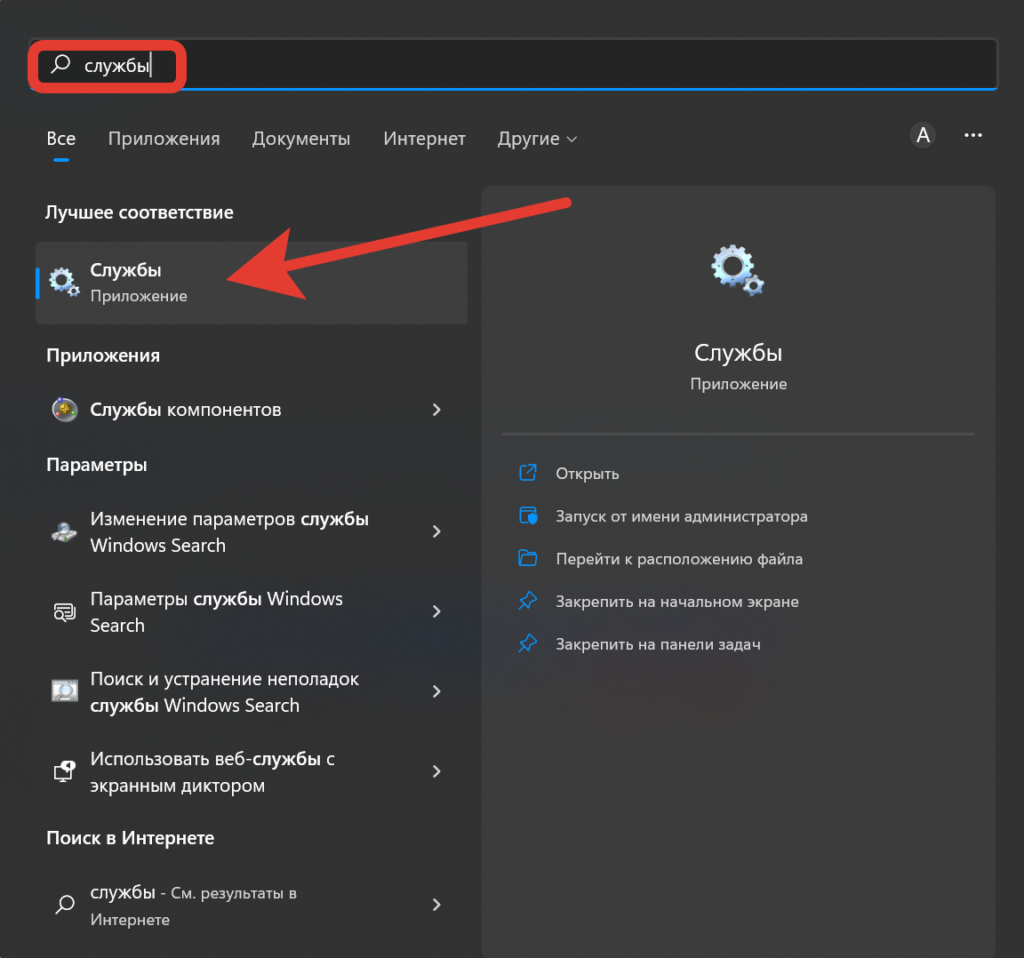1024x958 pixels.
Task: Click Открыть in the preview pane
Action: (x=587, y=473)
